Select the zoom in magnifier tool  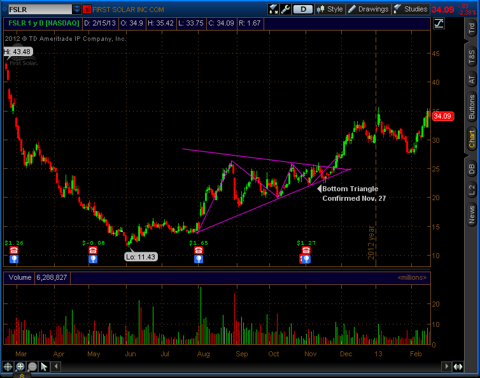20,367
